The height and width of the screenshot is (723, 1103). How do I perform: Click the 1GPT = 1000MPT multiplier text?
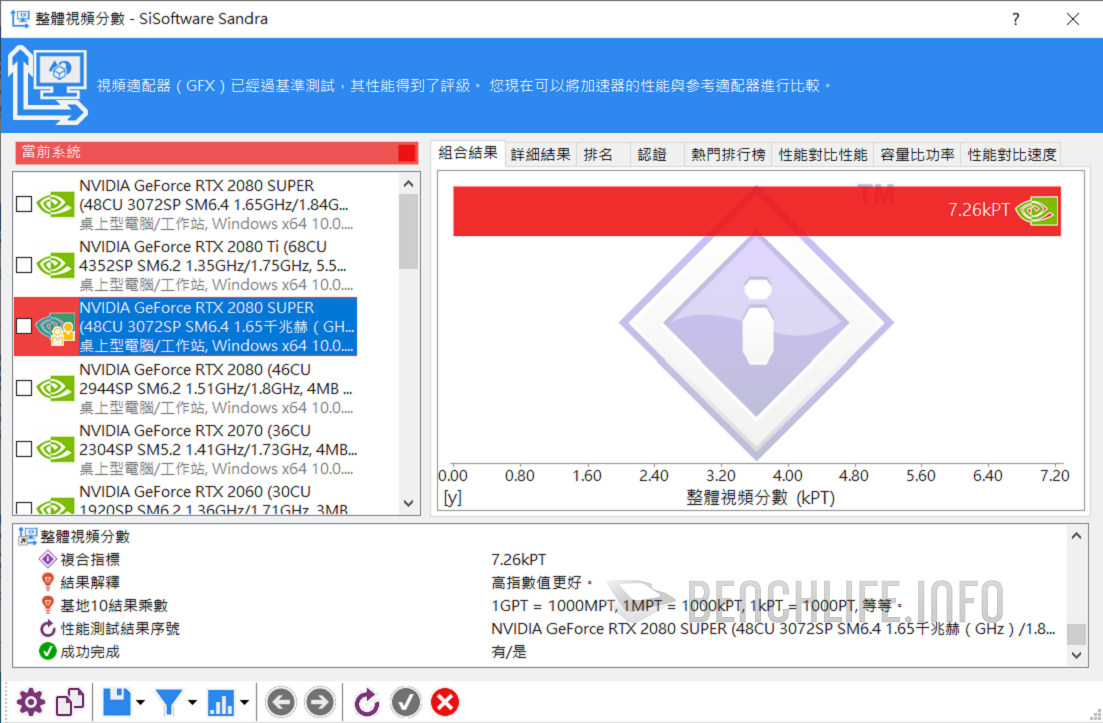pyautogui.click(x=696, y=606)
